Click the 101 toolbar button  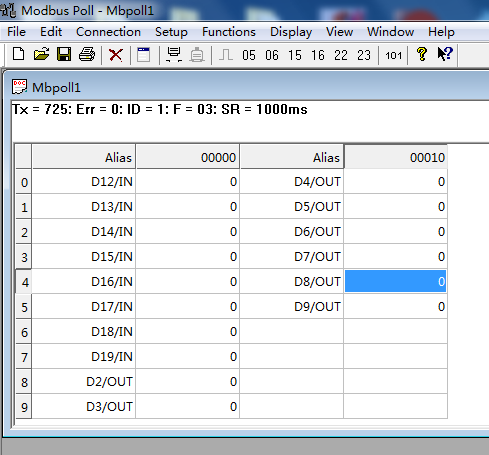click(393, 55)
